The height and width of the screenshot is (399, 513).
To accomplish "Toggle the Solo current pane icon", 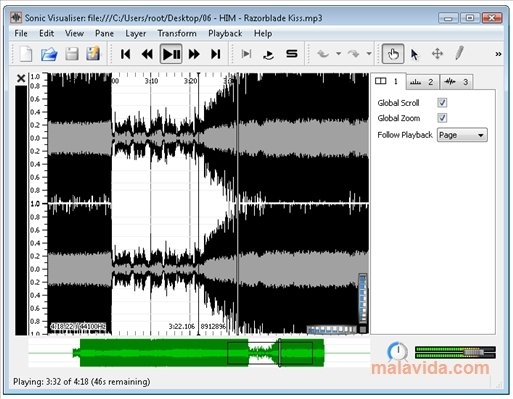I will click(x=291, y=54).
